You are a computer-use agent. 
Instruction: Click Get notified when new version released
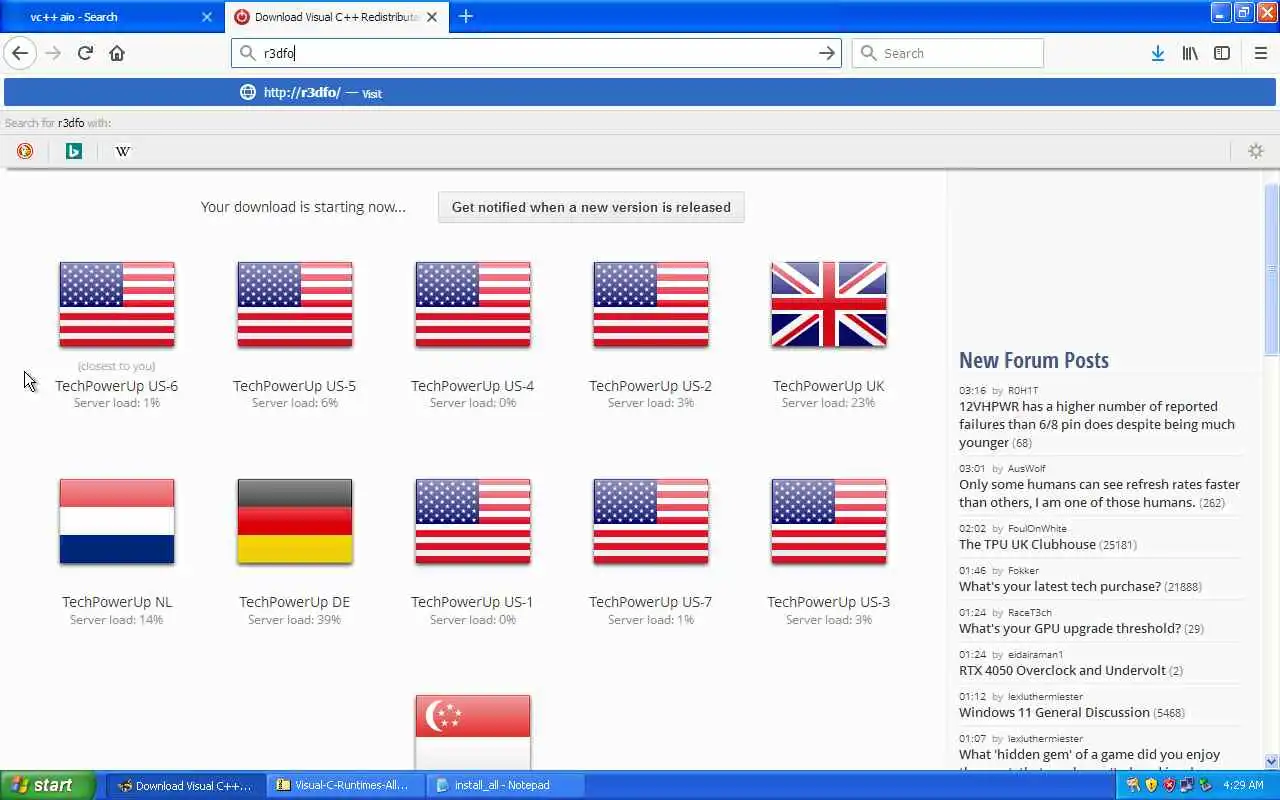[x=591, y=207]
